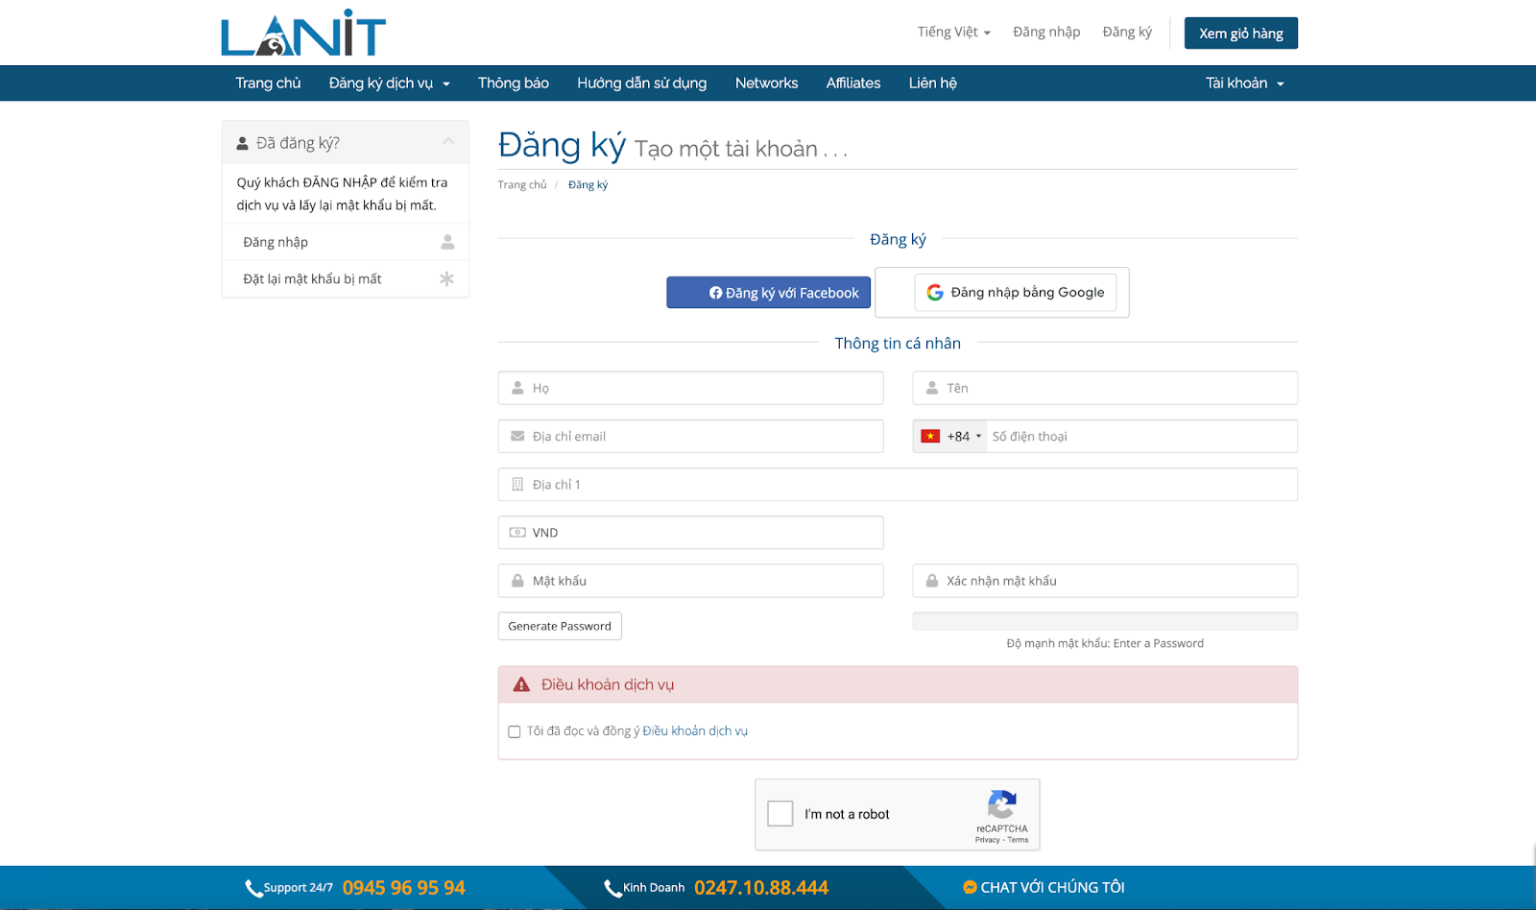The image size is (1536, 910).
Task: Focus the Tên input field
Action: pos(1105,388)
